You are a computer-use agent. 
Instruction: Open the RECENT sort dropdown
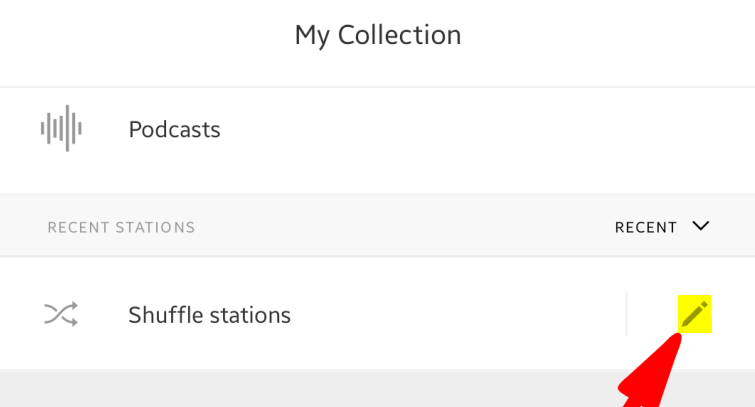click(x=662, y=226)
